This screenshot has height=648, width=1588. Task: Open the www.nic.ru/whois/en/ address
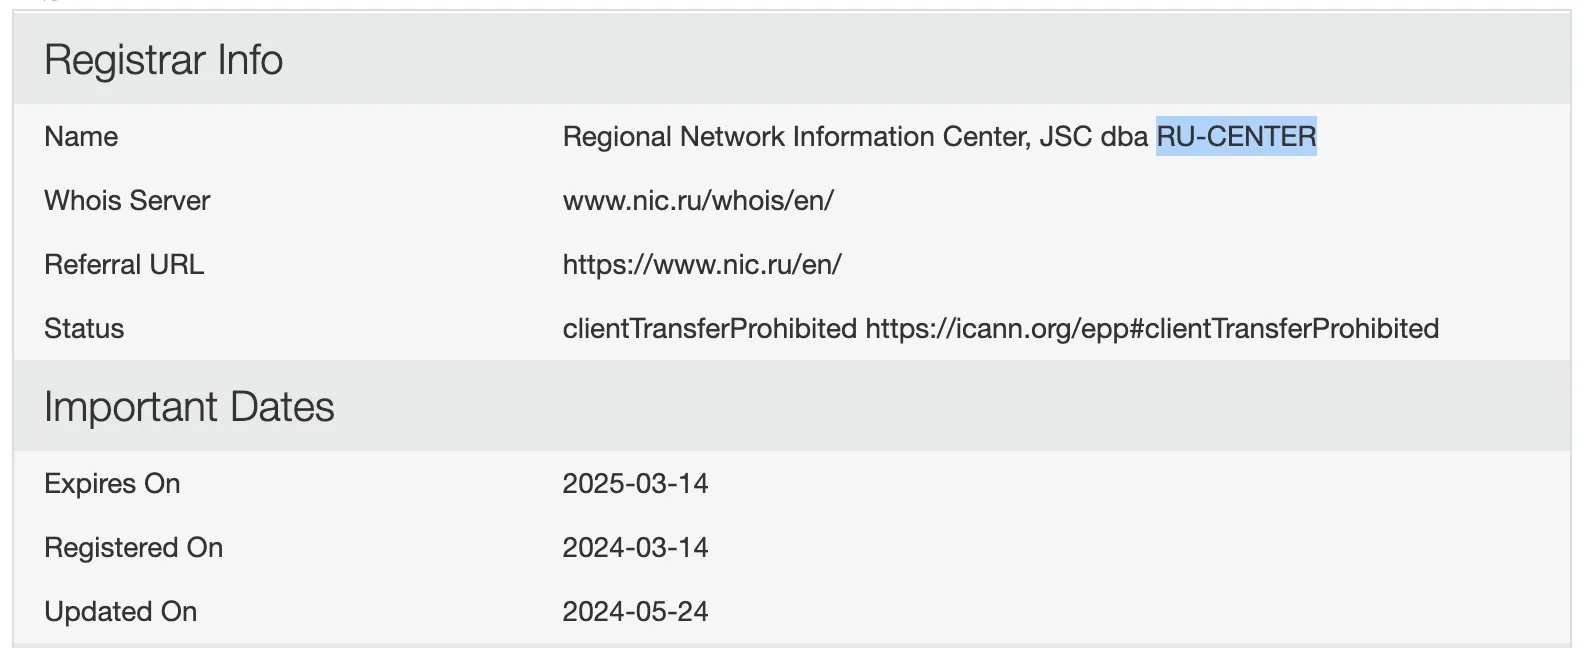(698, 201)
